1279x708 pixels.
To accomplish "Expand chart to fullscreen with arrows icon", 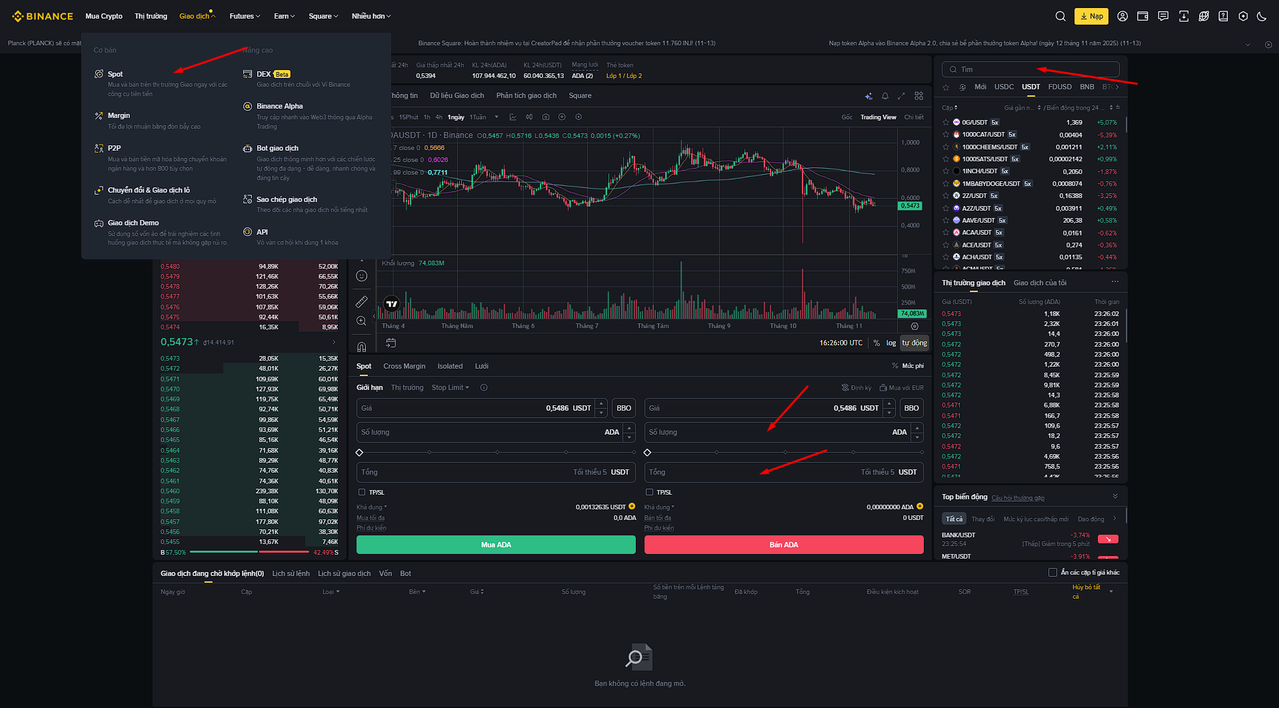I will point(901,96).
